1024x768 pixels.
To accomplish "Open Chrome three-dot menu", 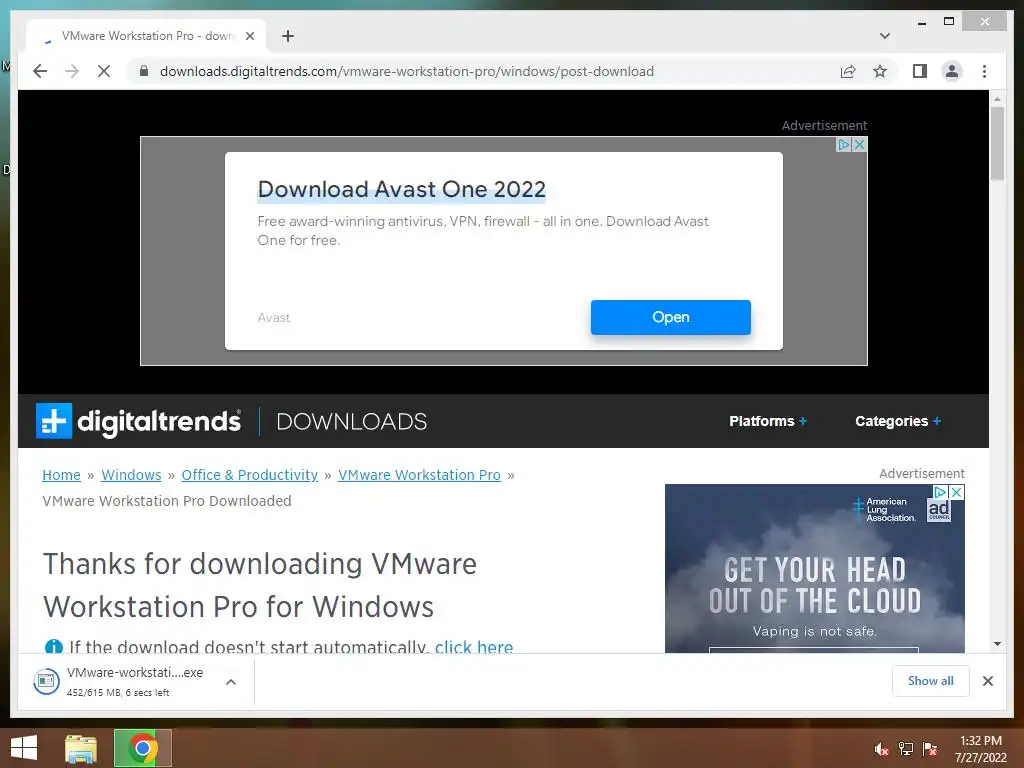I will click(x=985, y=71).
